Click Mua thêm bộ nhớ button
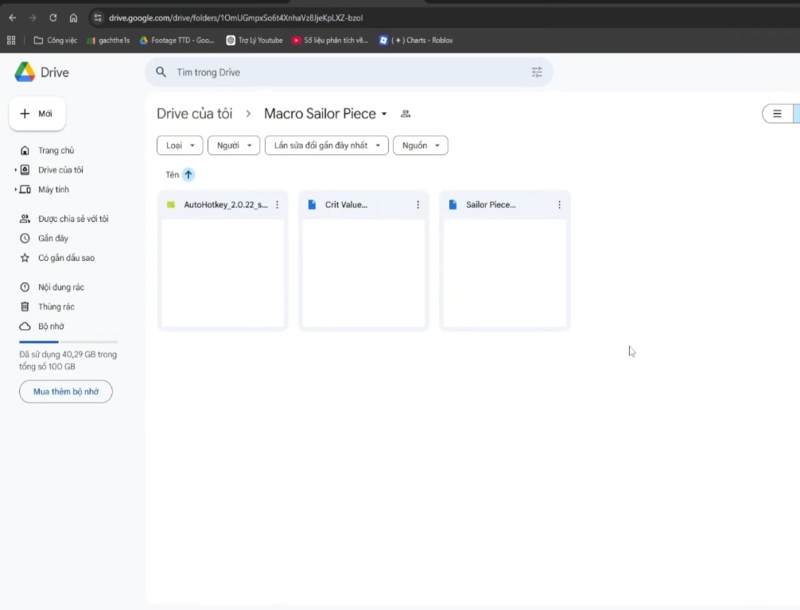The width and height of the screenshot is (800, 610). click(x=66, y=392)
